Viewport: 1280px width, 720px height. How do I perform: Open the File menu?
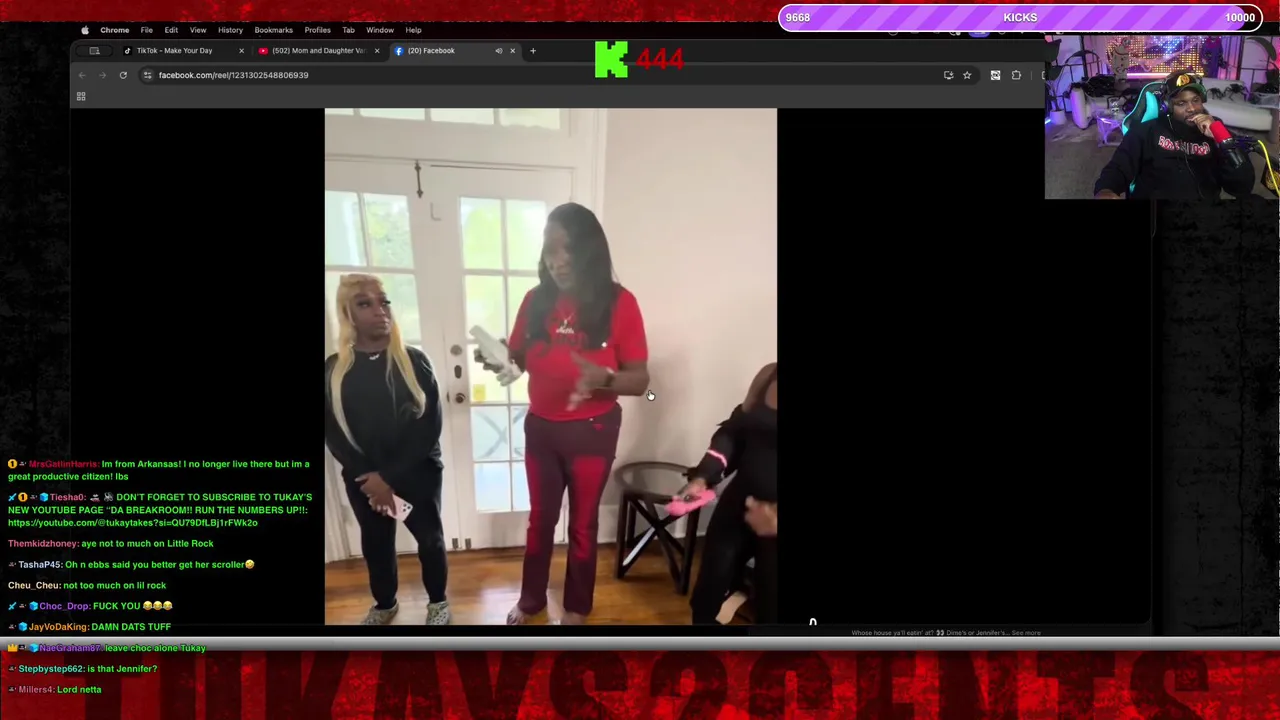click(x=147, y=30)
